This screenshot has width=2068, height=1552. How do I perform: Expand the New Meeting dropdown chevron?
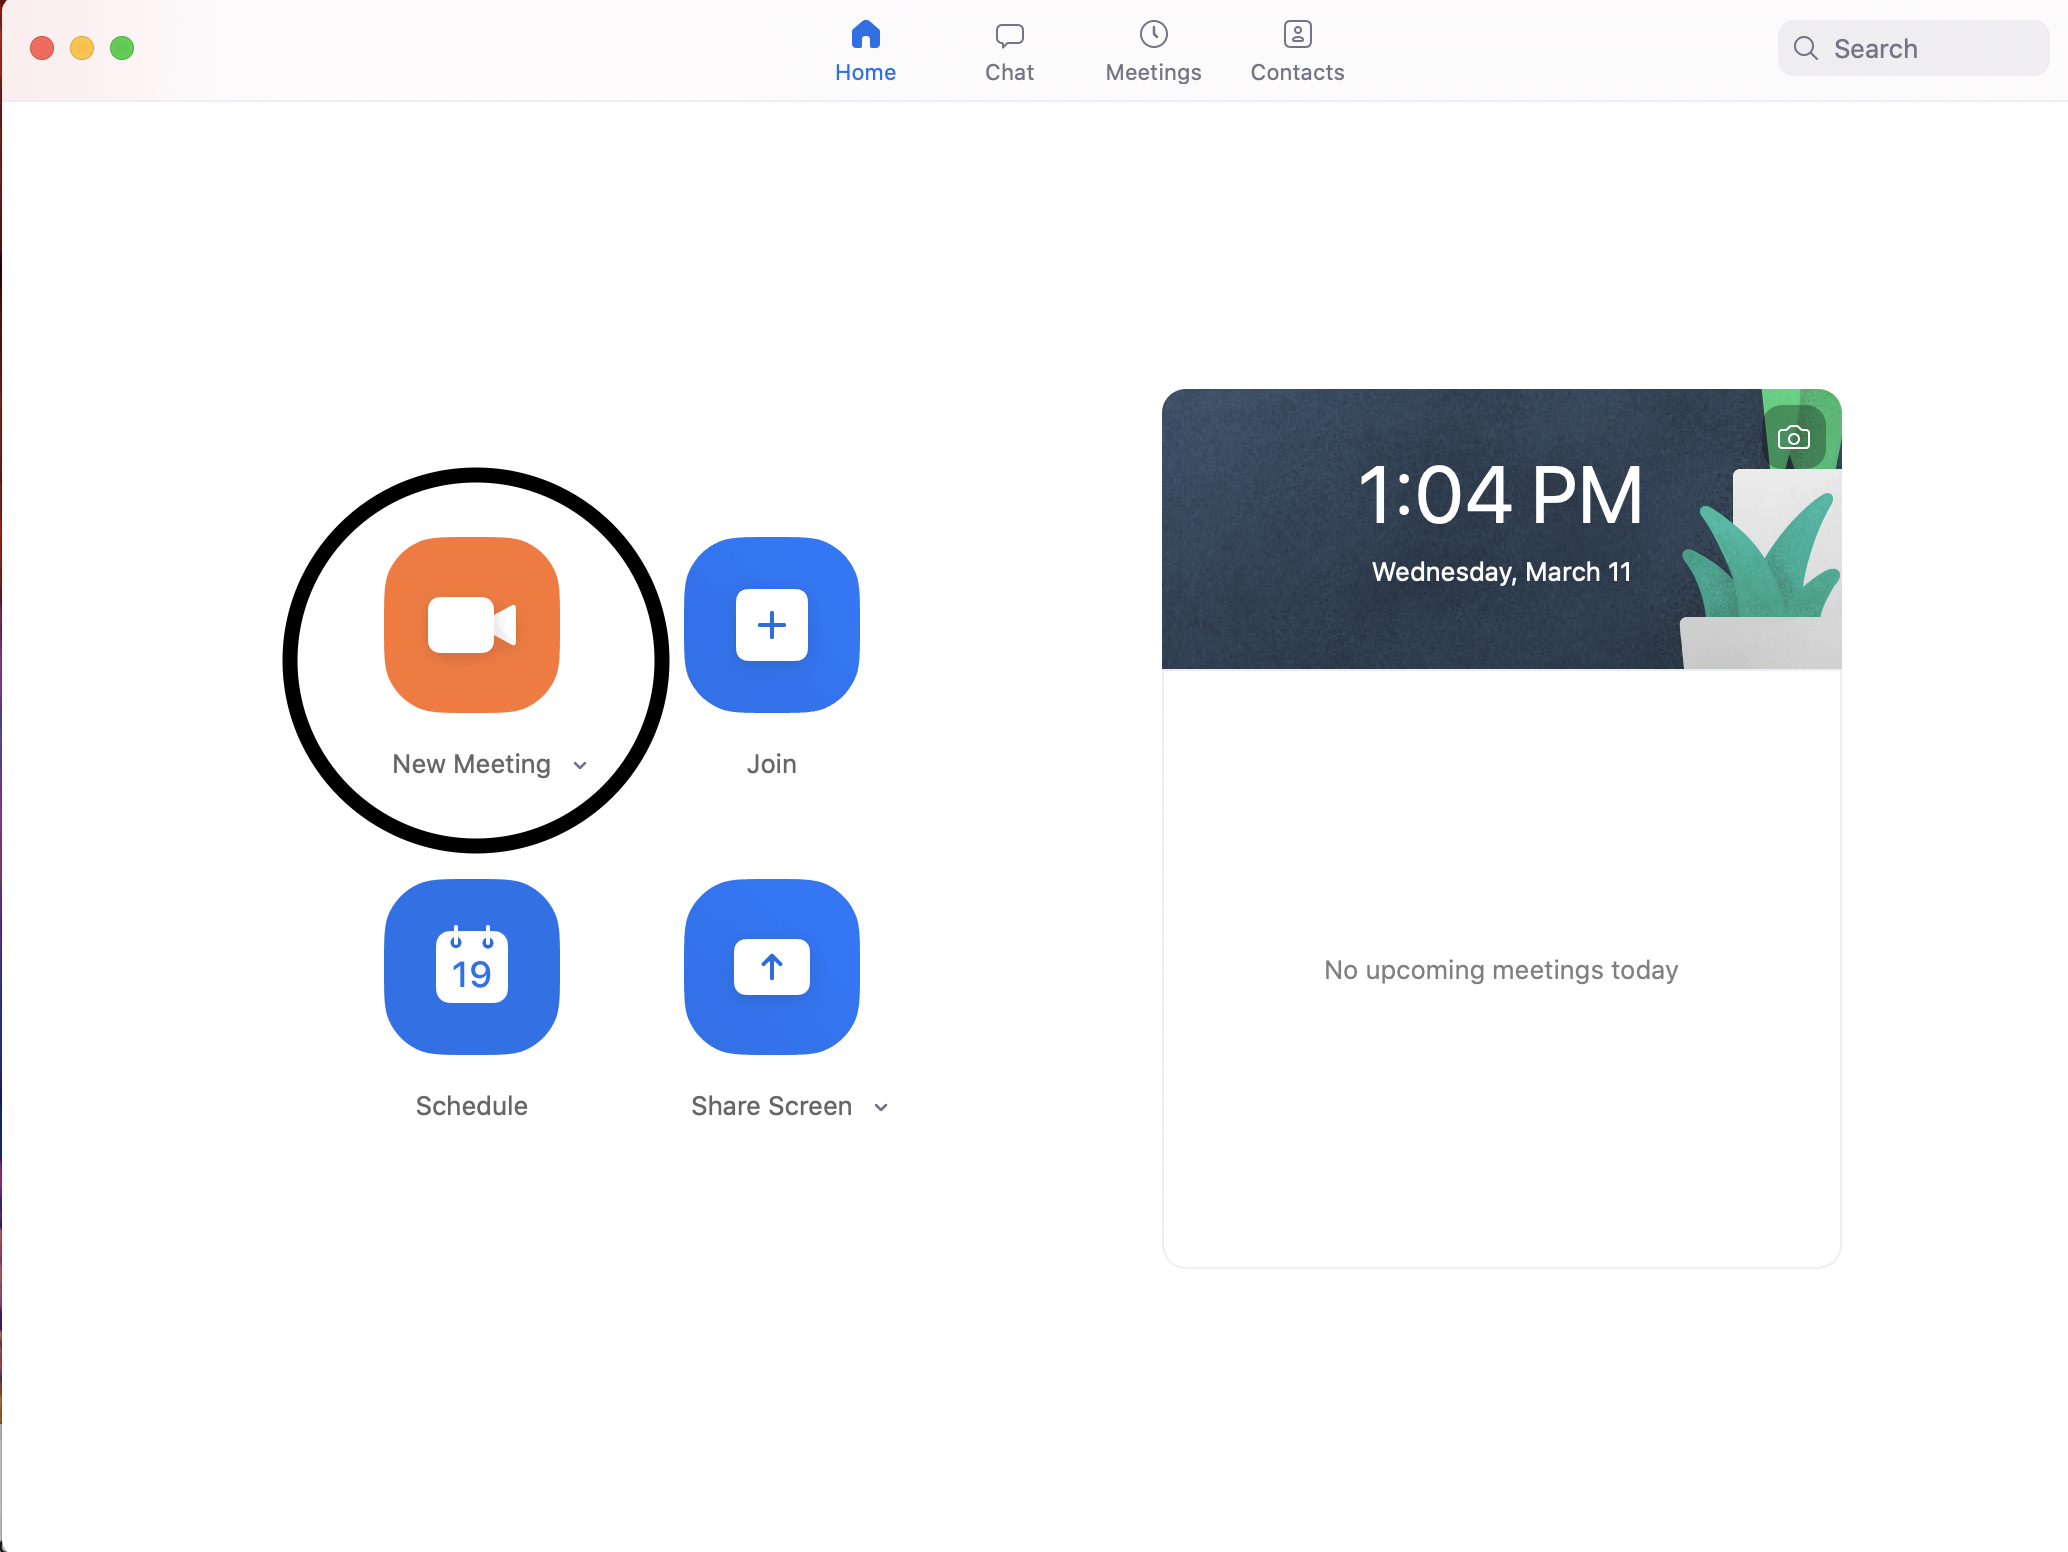click(580, 766)
